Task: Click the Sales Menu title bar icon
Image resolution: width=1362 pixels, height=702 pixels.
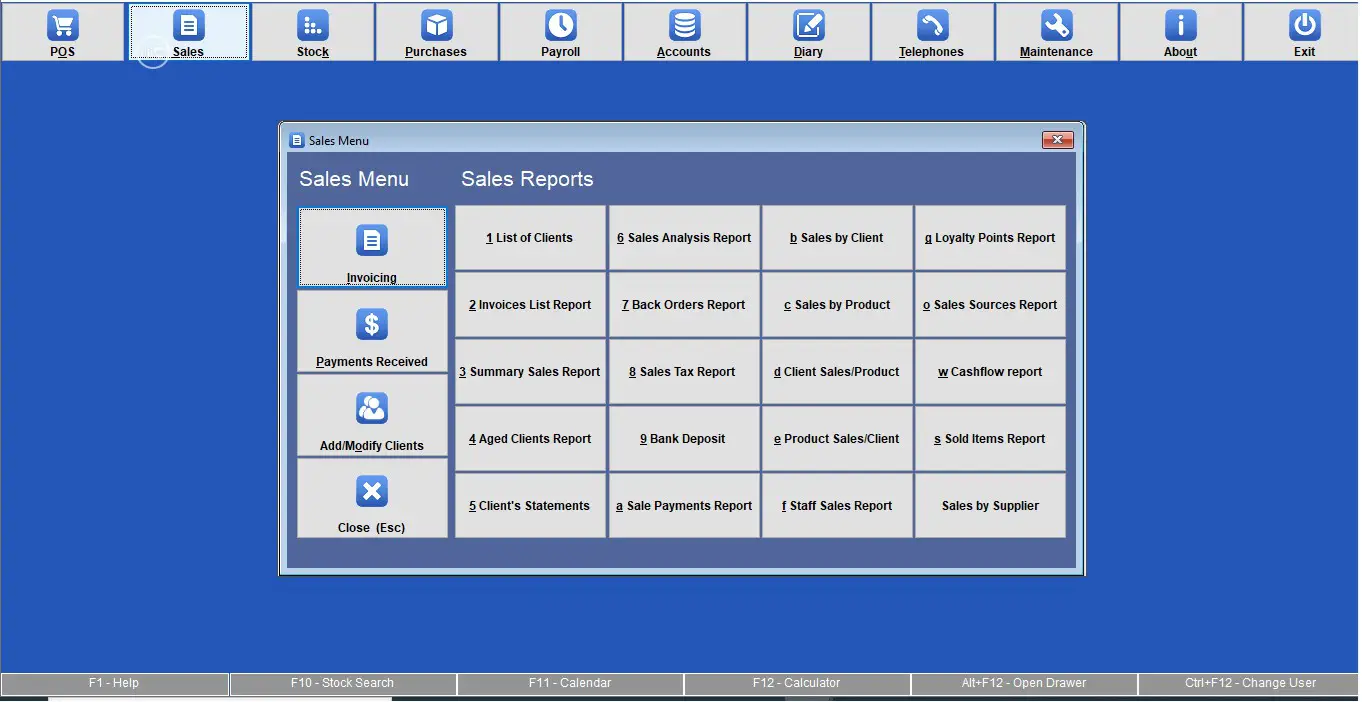Action: (296, 141)
